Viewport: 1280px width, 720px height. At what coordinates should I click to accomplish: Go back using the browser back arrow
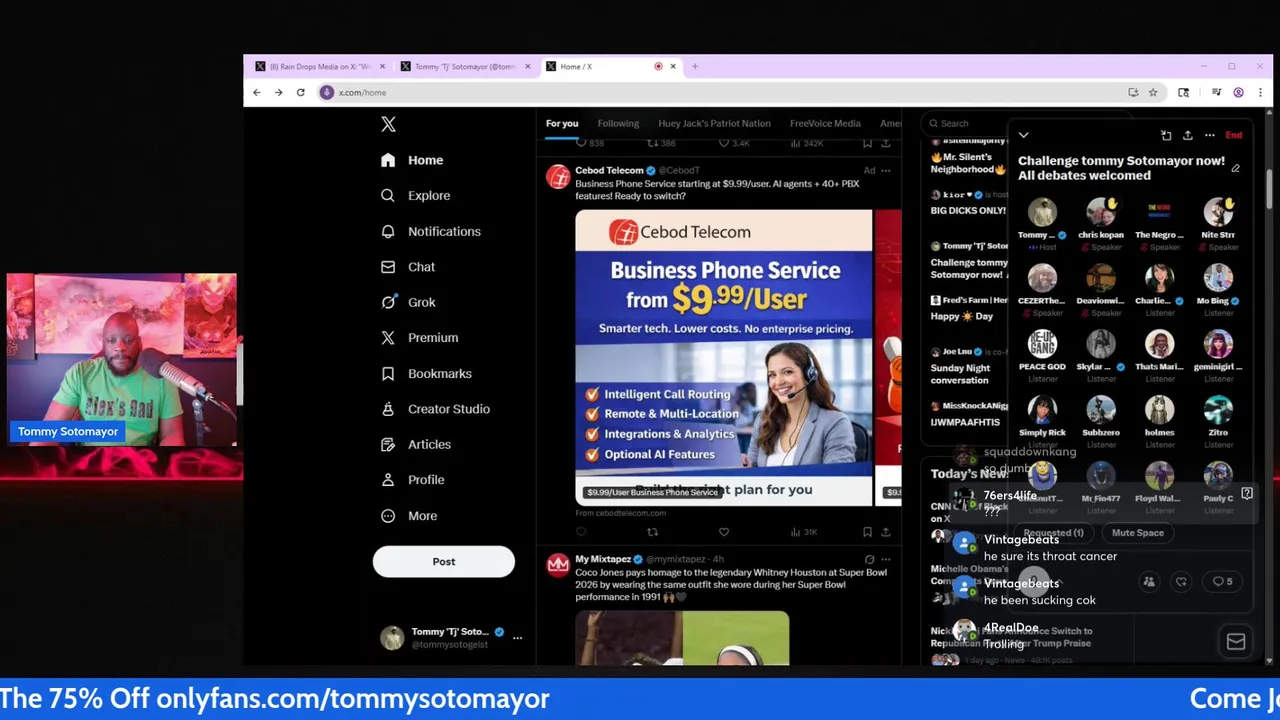click(x=257, y=92)
